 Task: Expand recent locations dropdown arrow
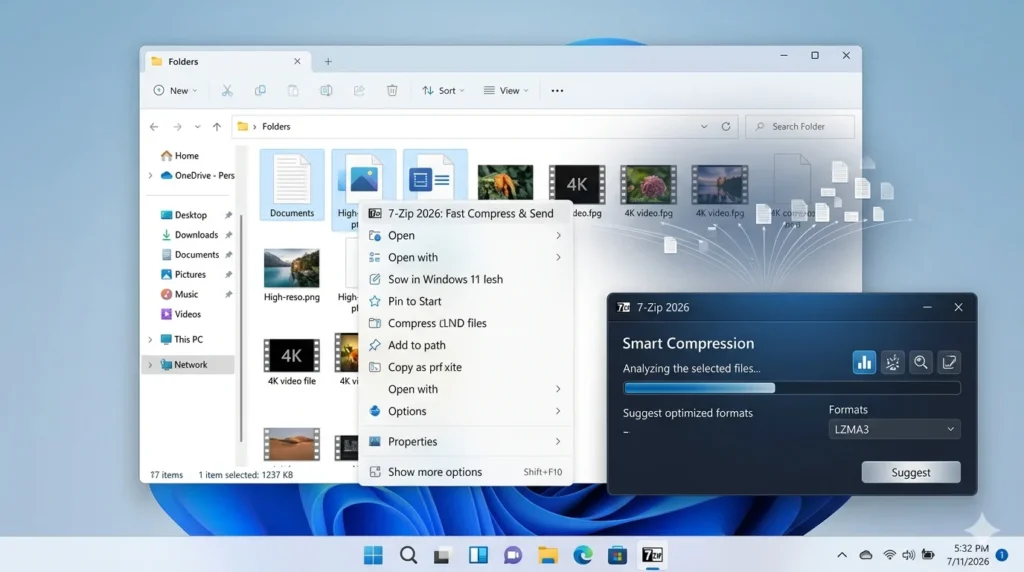(197, 127)
